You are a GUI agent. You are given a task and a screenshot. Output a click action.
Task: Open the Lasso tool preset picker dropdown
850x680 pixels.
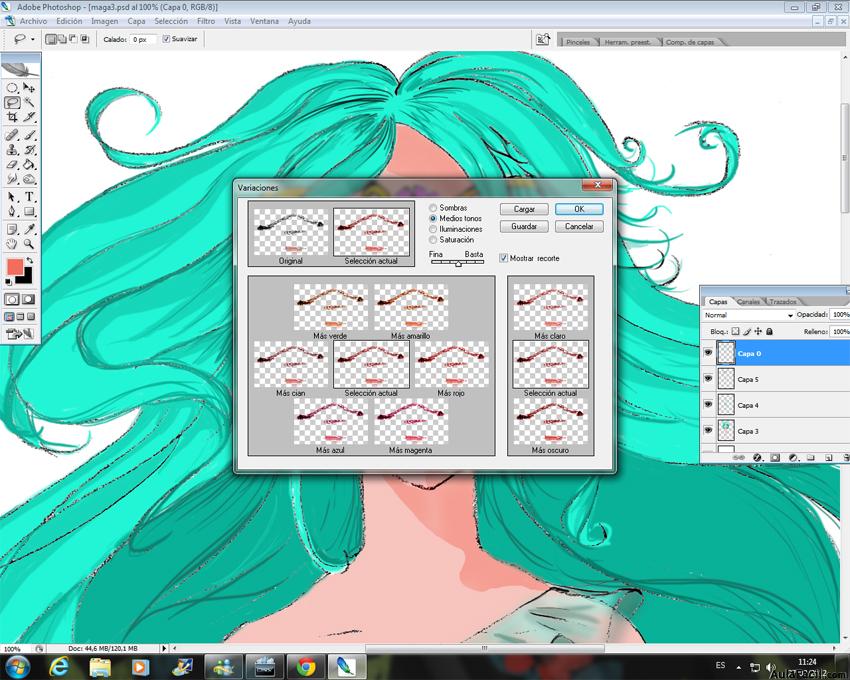(x=33, y=40)
